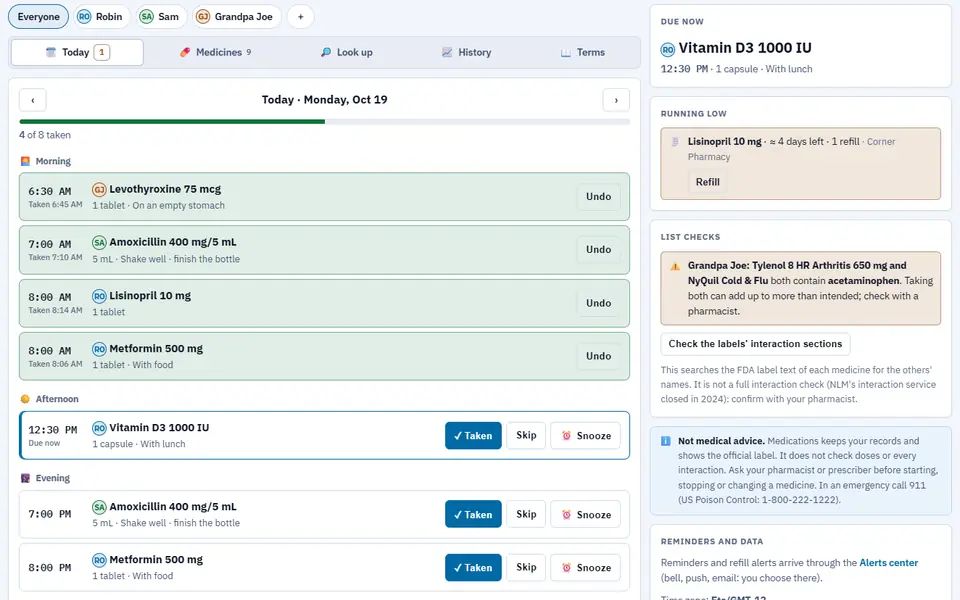Go to the next day
960x600 pixels.
616,100
